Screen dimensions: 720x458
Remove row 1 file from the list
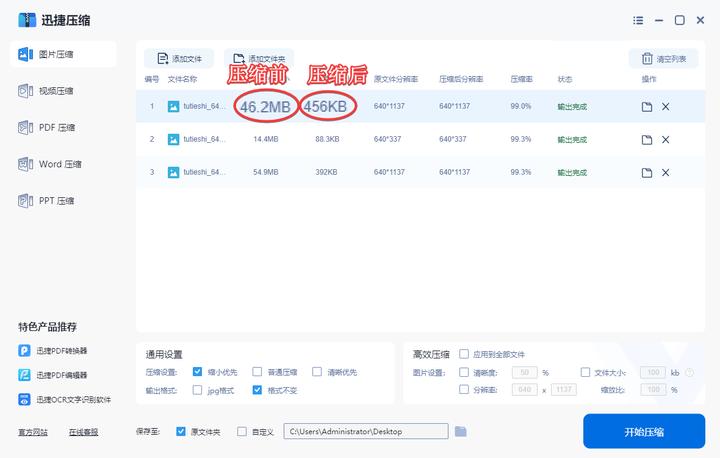[665, 107]
